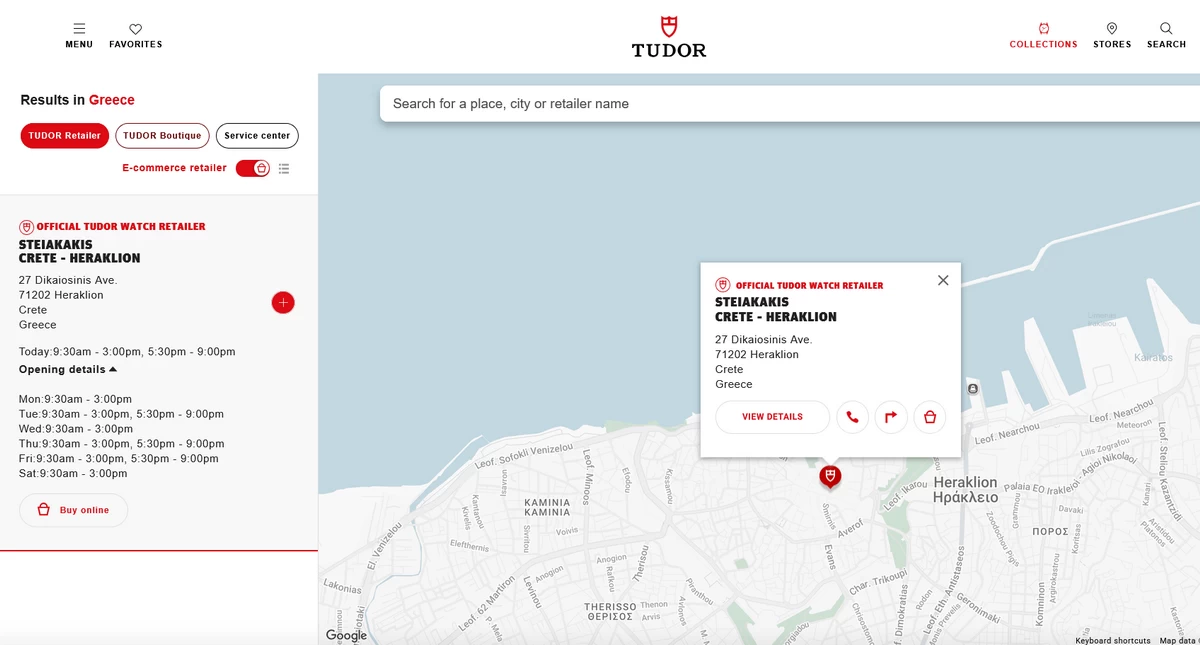Click KAMINIA district label on map
This screenshot has width=1200, height=645.
tap(547, 507)
